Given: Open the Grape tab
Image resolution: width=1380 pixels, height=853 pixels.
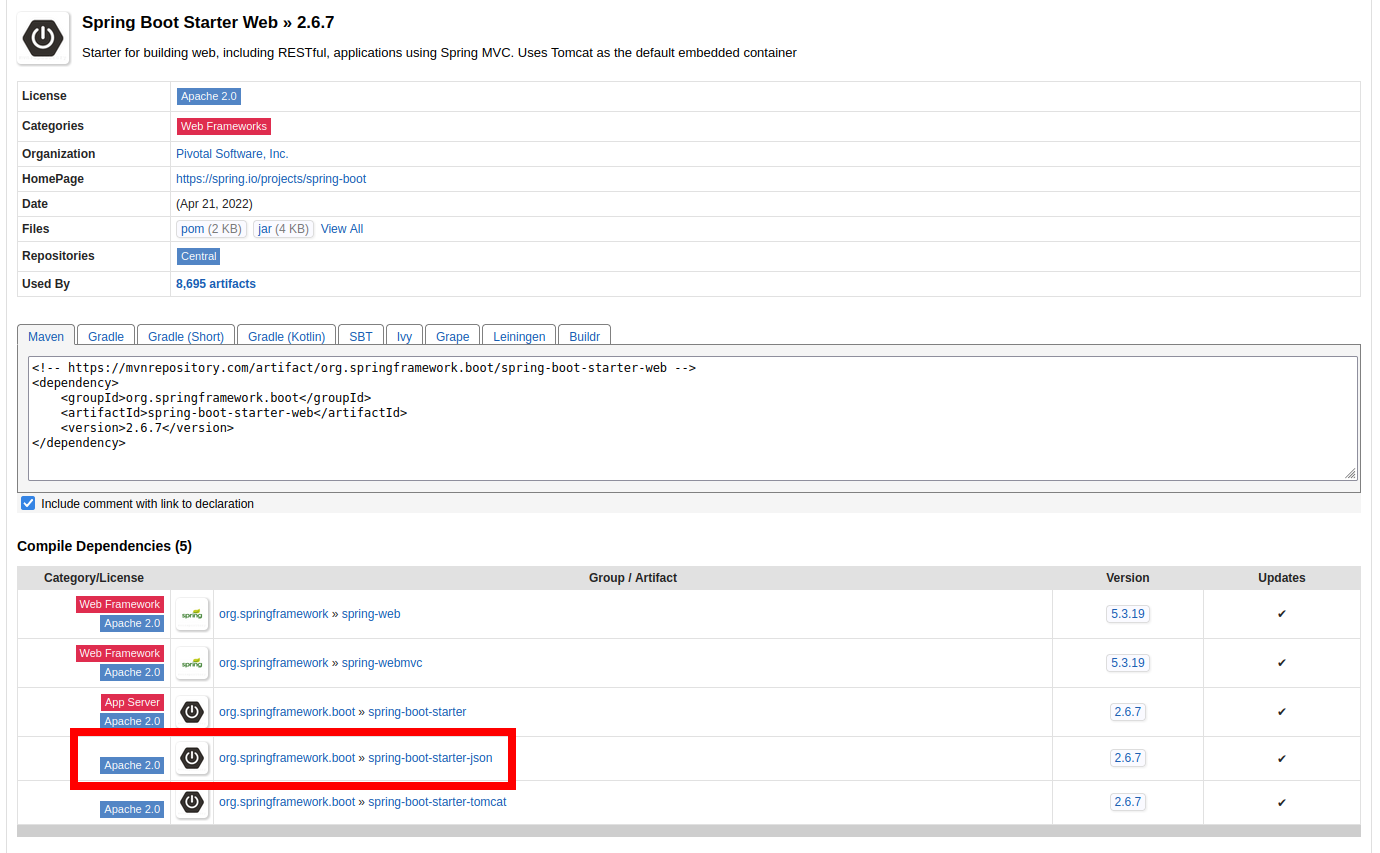Looking at the screenshot, I should click(453, 337).
